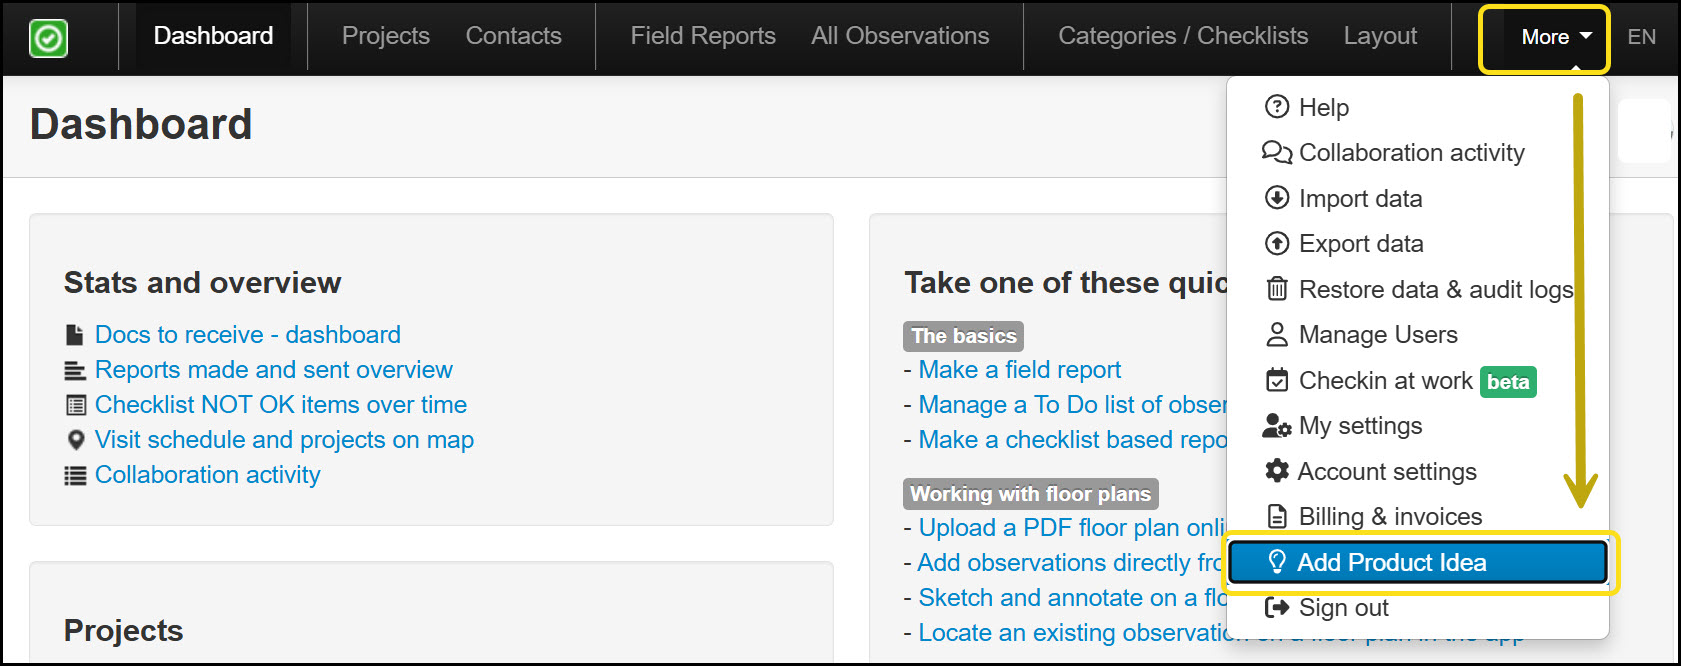The width and height of the screenshot is (1681, 666).
Task: Click the Export data arrow icon
Action: 1277,243
